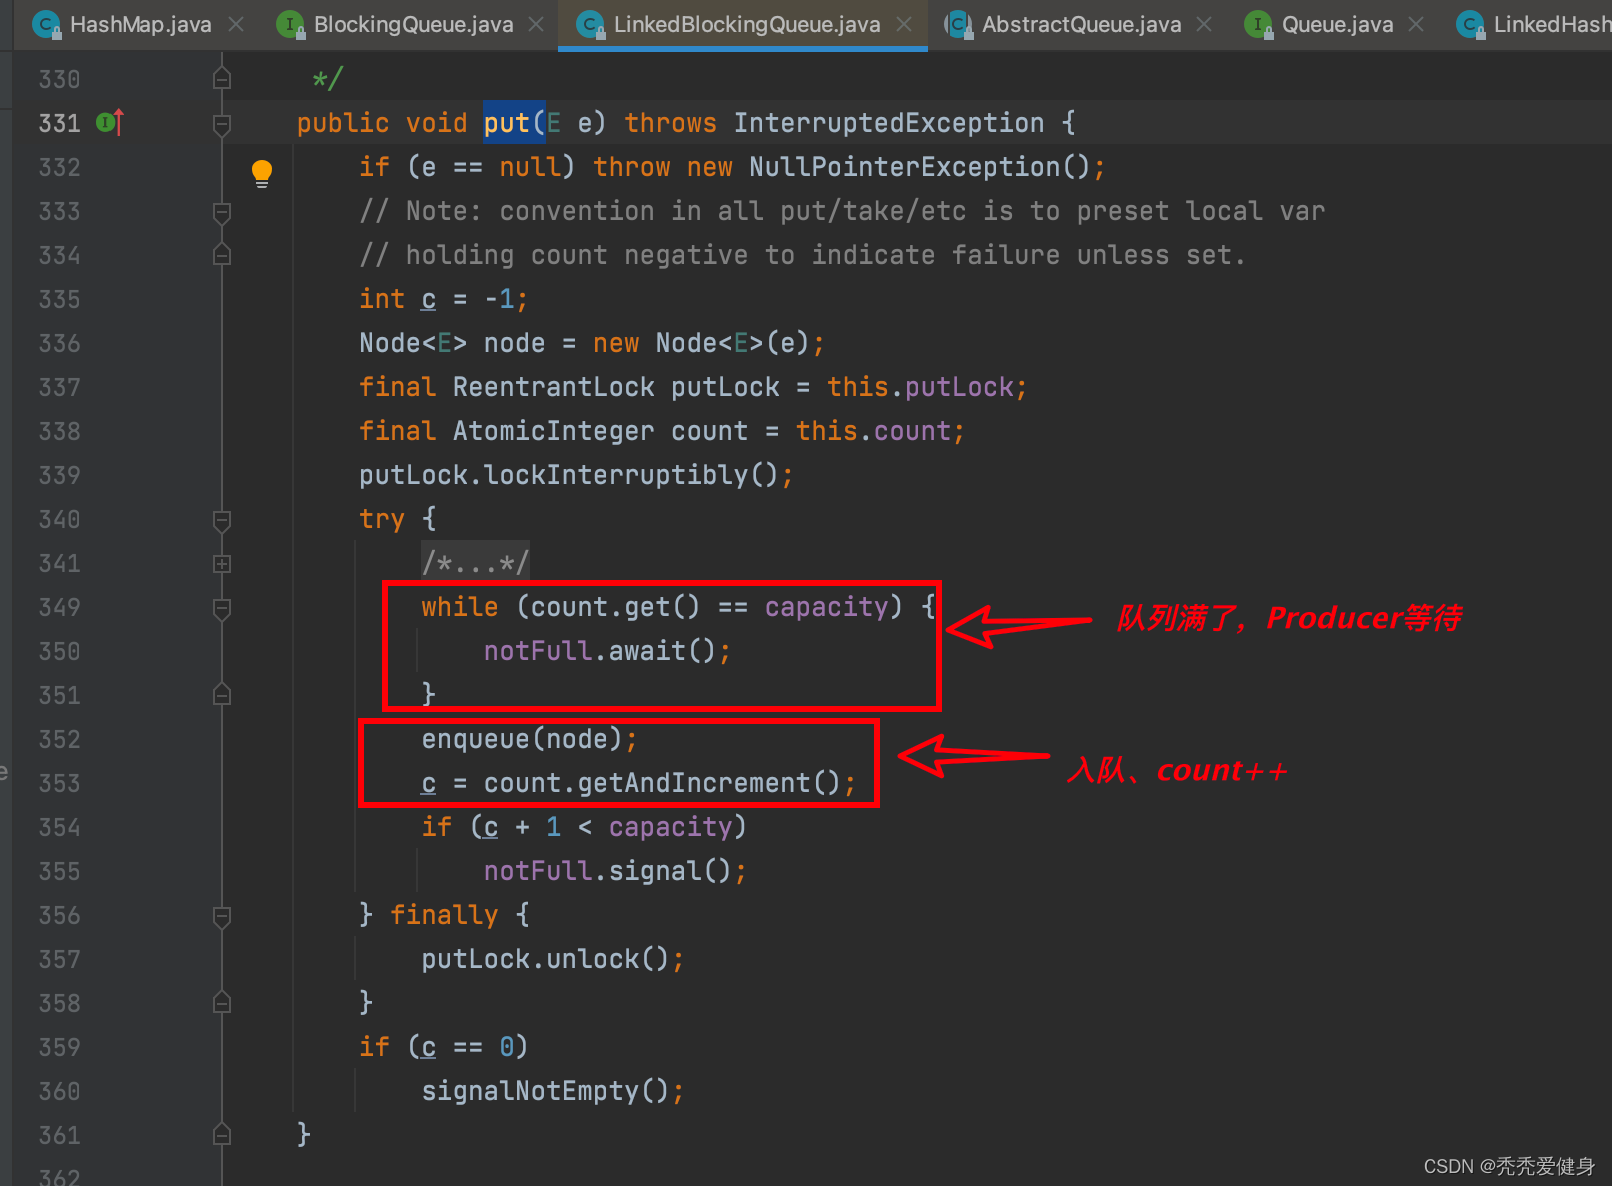The width and height of the screenshot is (1612, 1186).
Task: Toggle the fold end marker on line 358
Action: point(222,1002)
